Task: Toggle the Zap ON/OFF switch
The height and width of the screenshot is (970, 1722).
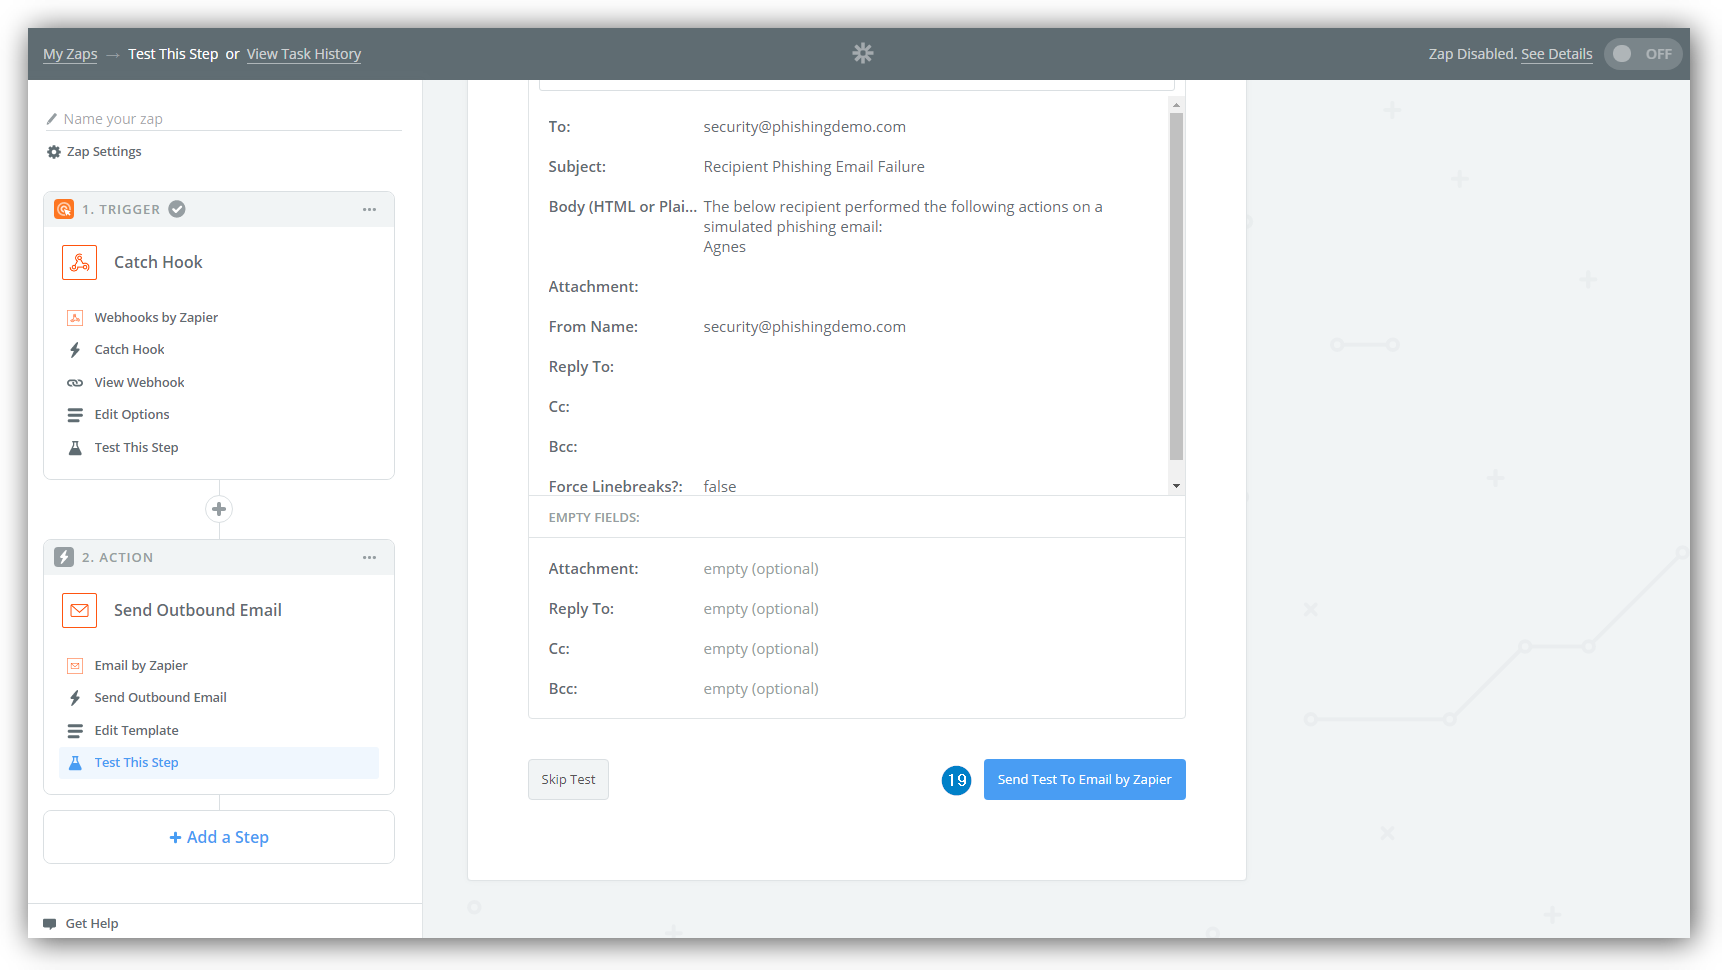Action: click(x=1643, y=54)
